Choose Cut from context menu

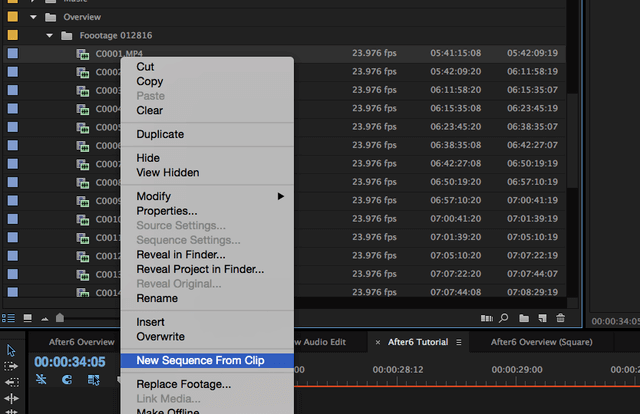(x=207, y=67)
